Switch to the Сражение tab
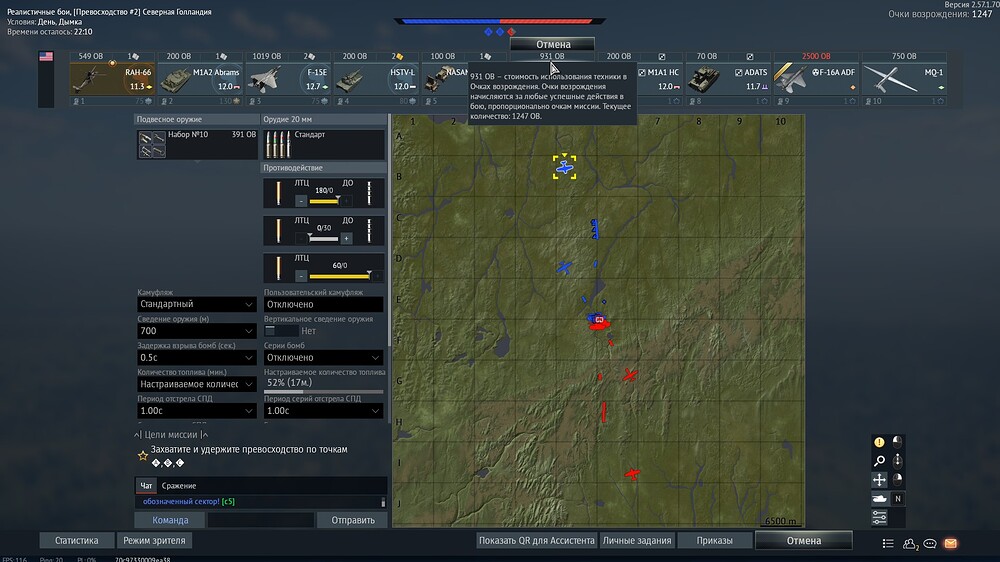 click(x=179, y=485)
